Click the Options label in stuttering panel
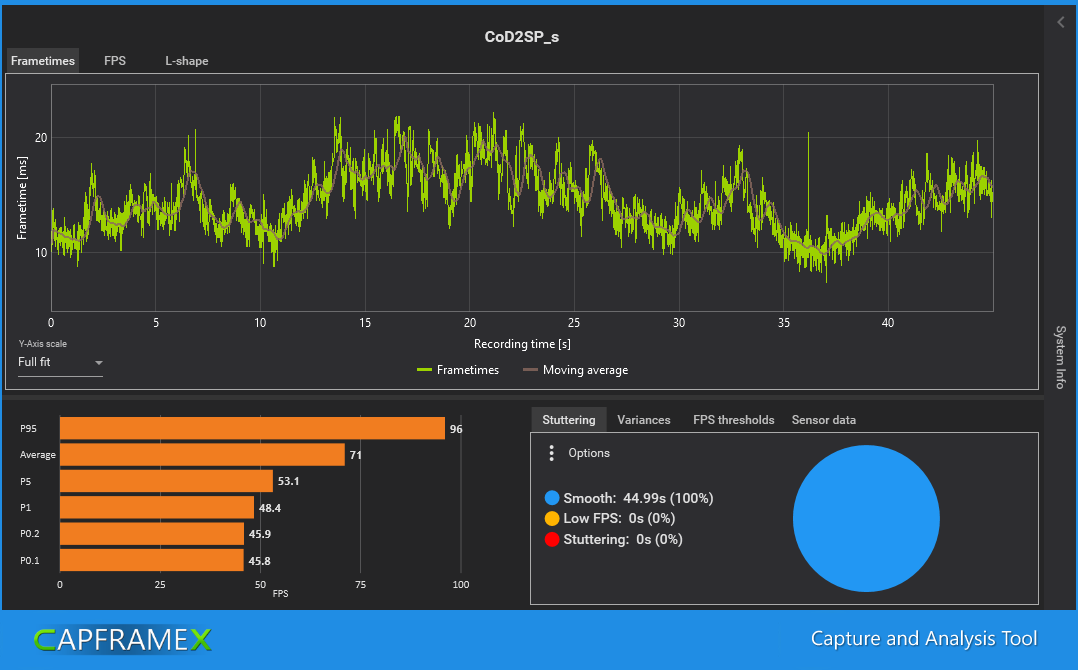1078x670 pixels. click(x=588, y=453)
